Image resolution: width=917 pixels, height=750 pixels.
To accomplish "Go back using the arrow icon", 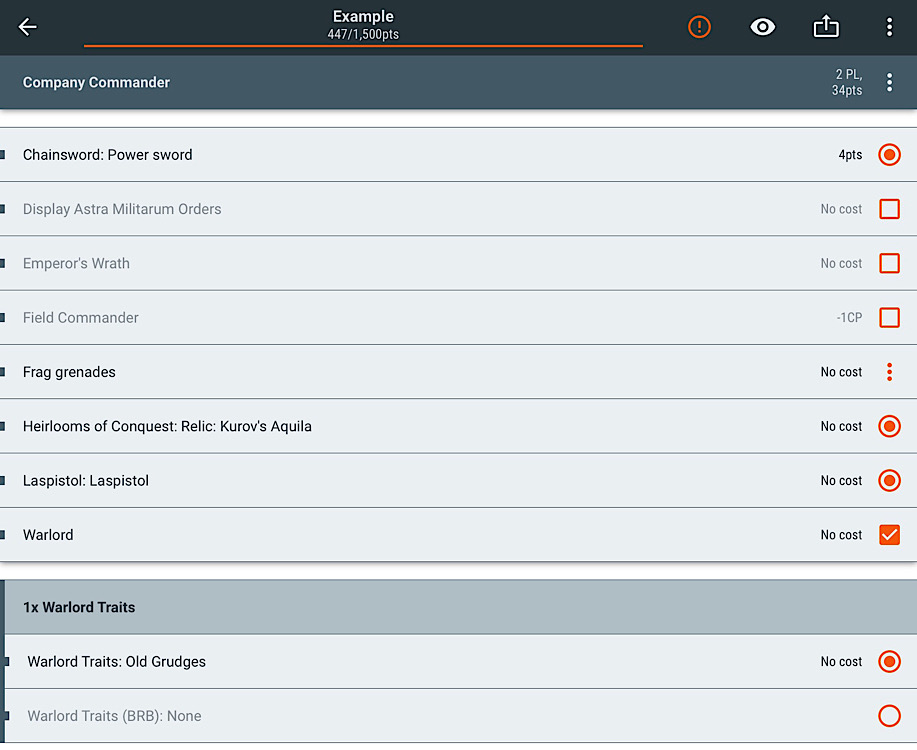I will click(27, 27).
